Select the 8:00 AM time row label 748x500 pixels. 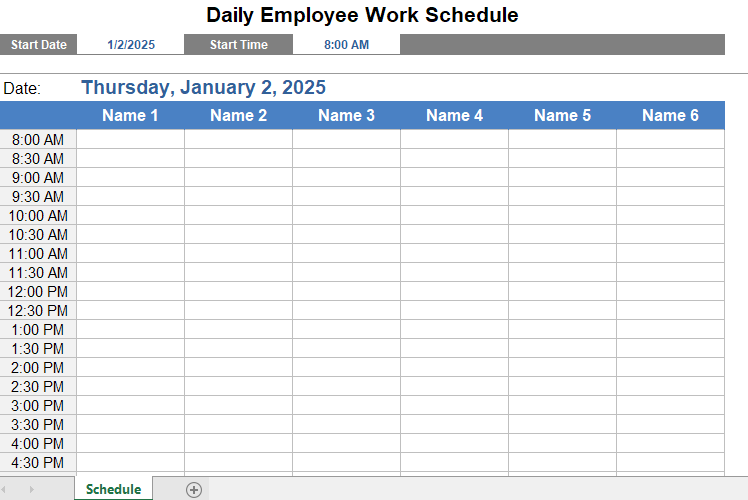click(x=38, y=139)
